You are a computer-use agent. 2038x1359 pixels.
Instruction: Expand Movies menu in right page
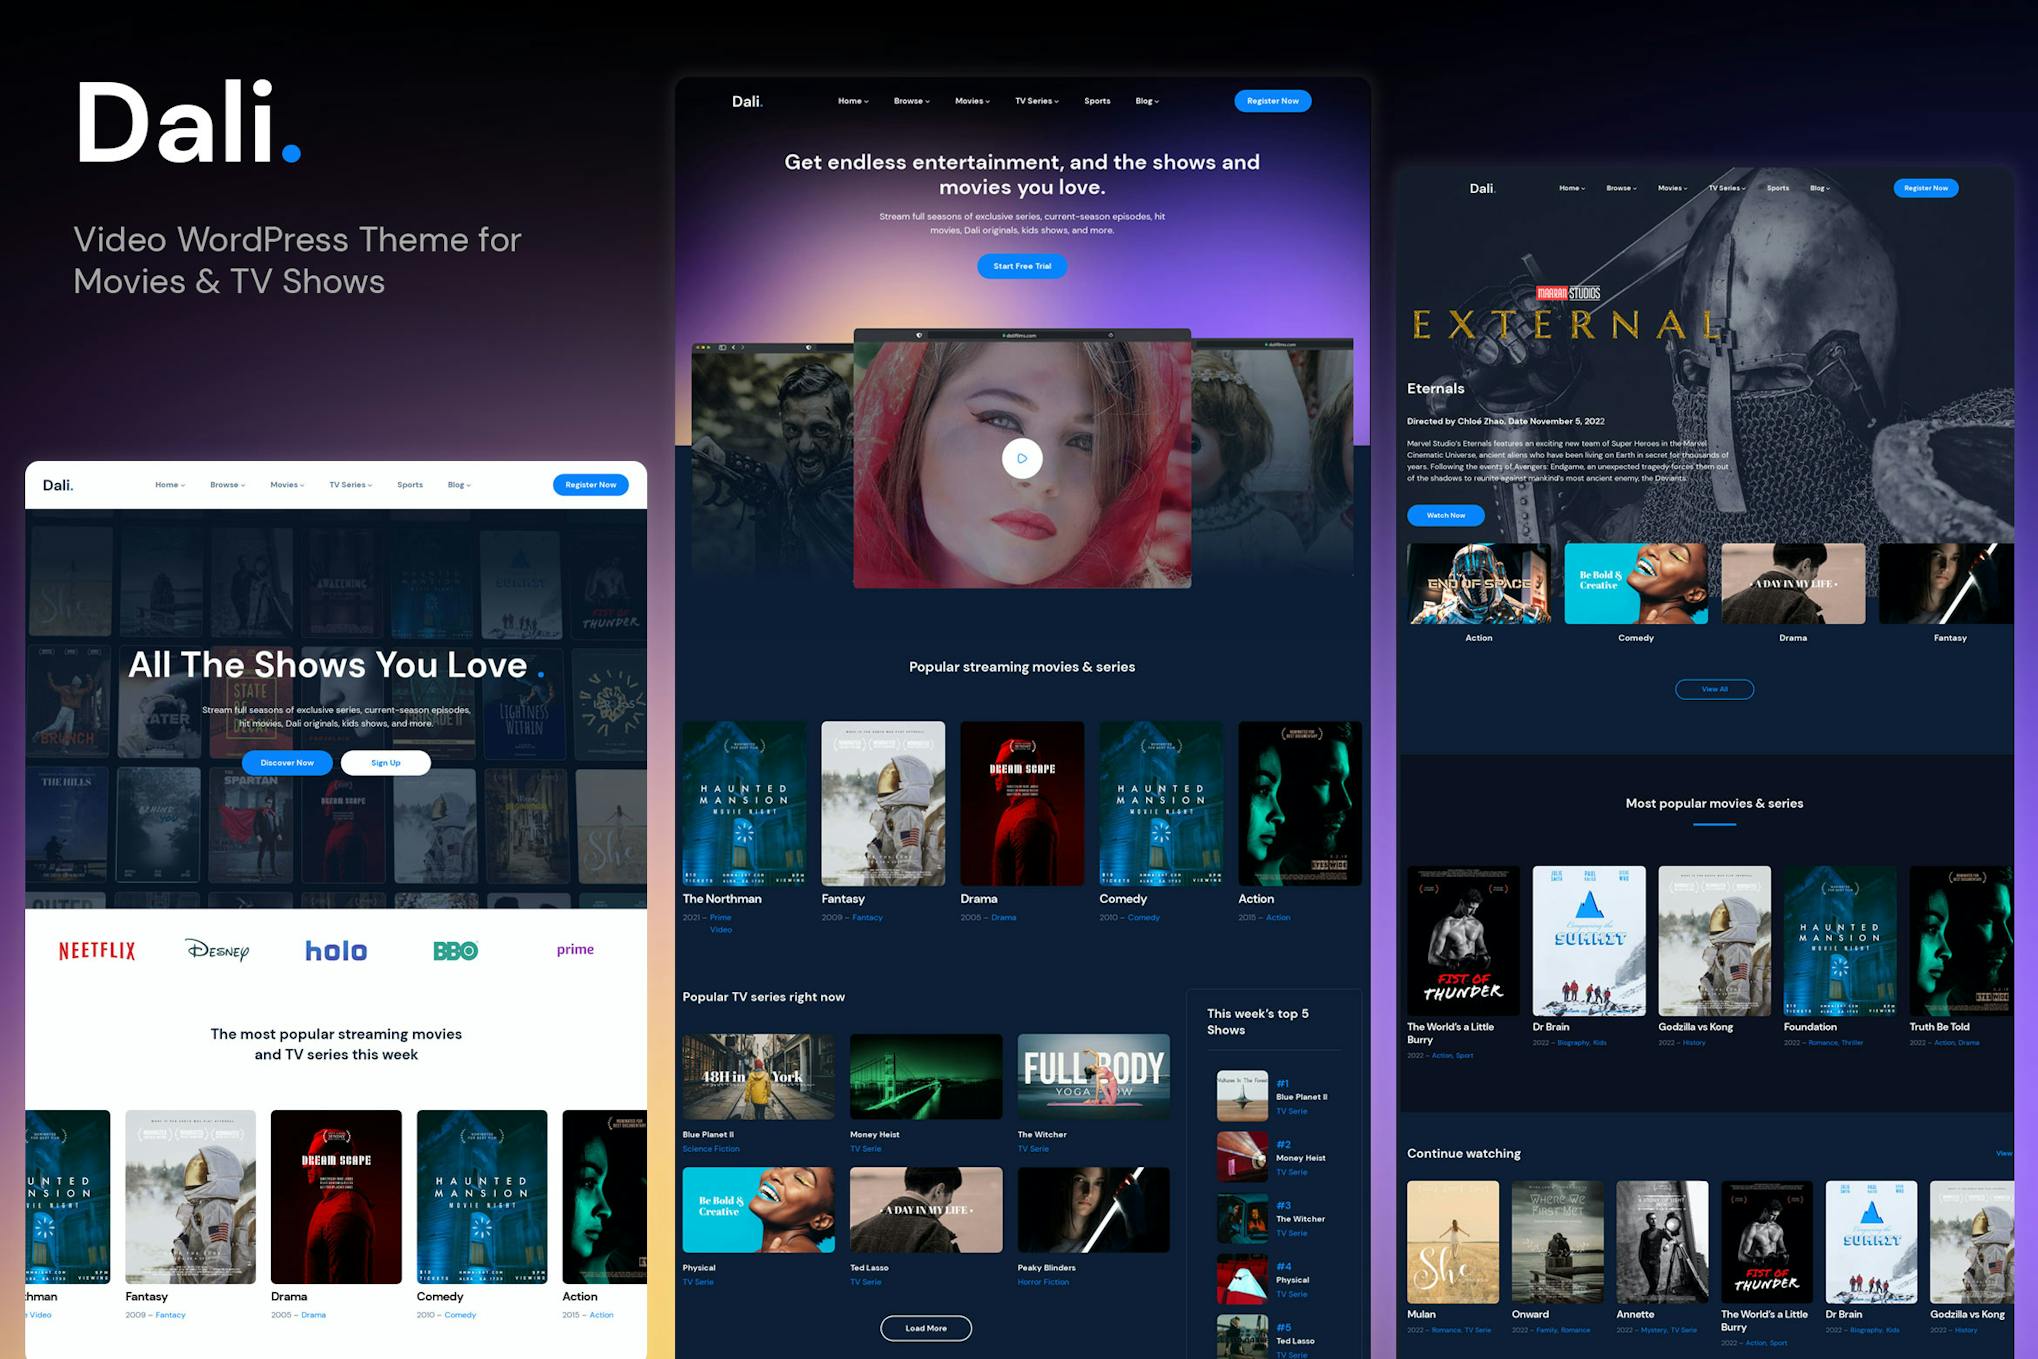coord(1672,188)
